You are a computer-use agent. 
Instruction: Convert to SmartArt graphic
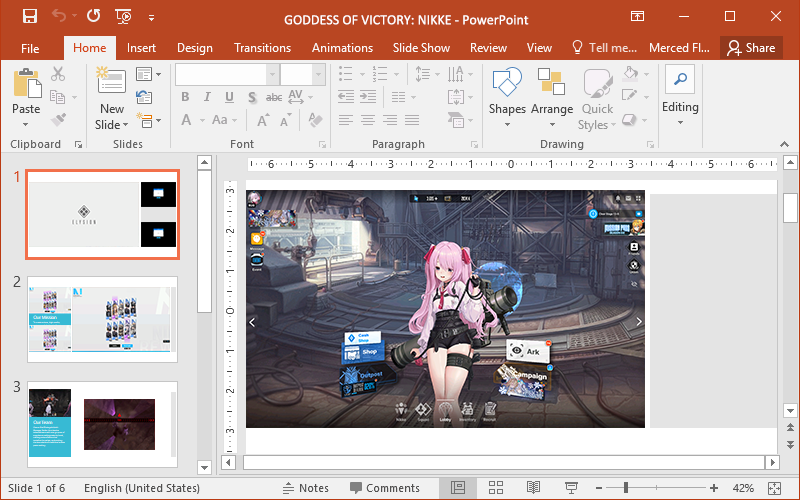460,120
